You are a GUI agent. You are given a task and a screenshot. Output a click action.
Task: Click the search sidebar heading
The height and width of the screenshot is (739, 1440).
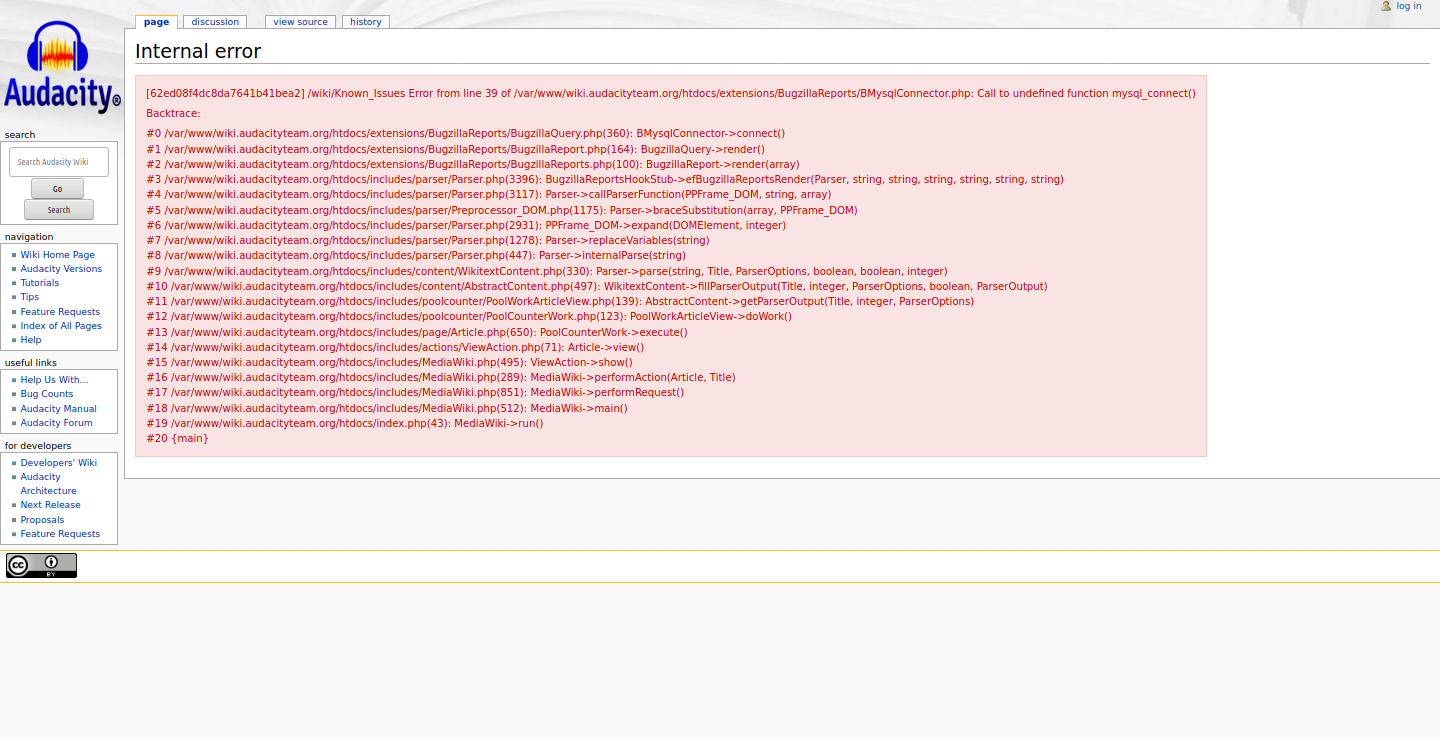tap(20, 134)
